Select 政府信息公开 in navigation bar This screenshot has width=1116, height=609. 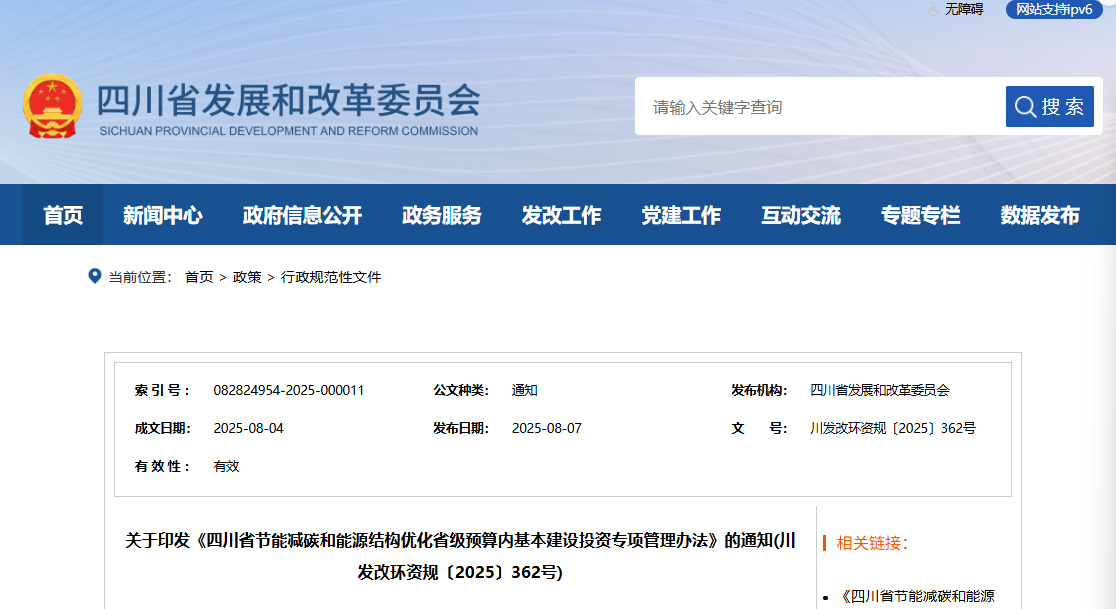pyautogui.click(x=302, y=215)
